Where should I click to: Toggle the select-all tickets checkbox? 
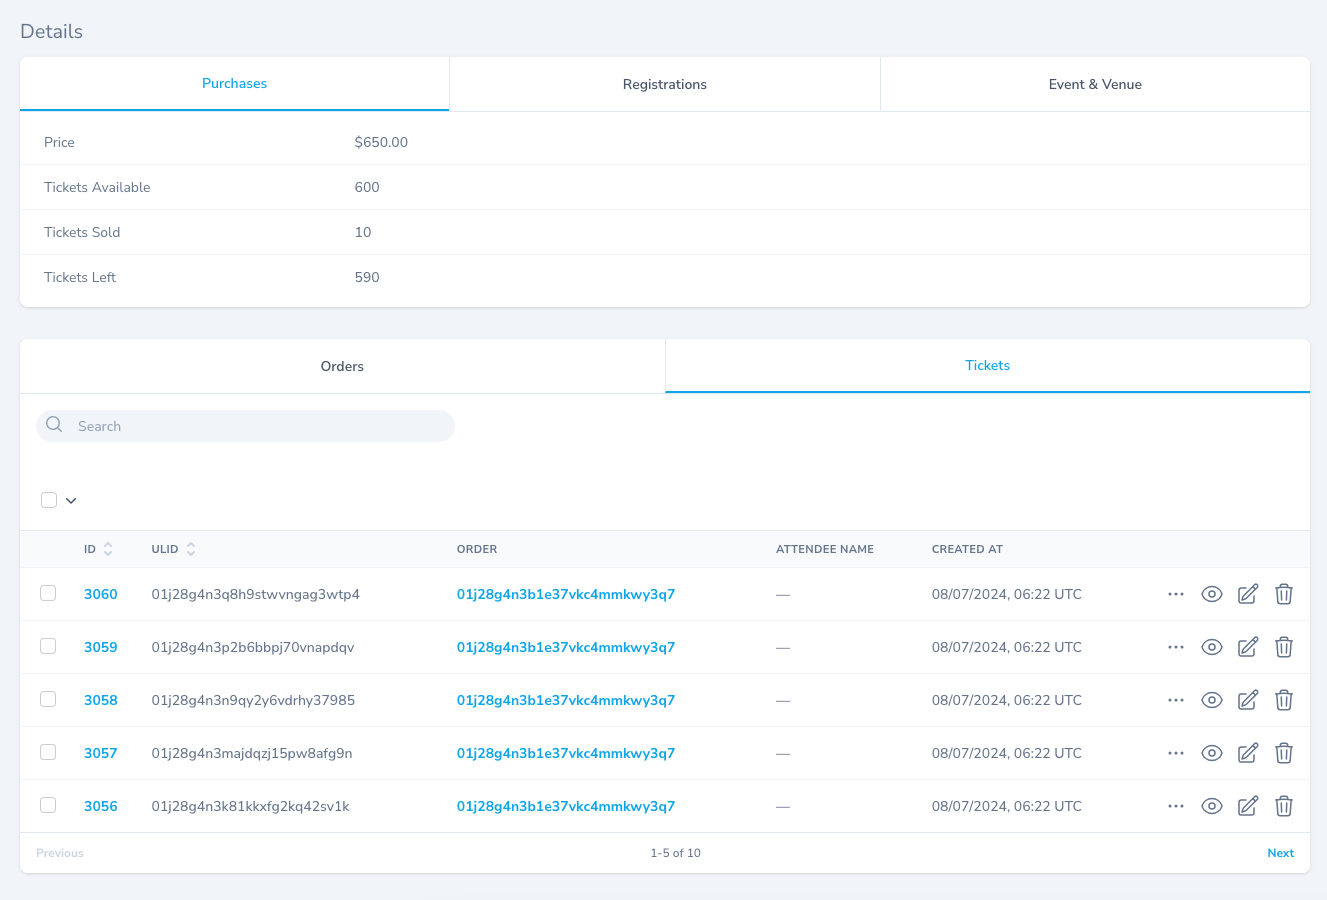pos(49,500)
